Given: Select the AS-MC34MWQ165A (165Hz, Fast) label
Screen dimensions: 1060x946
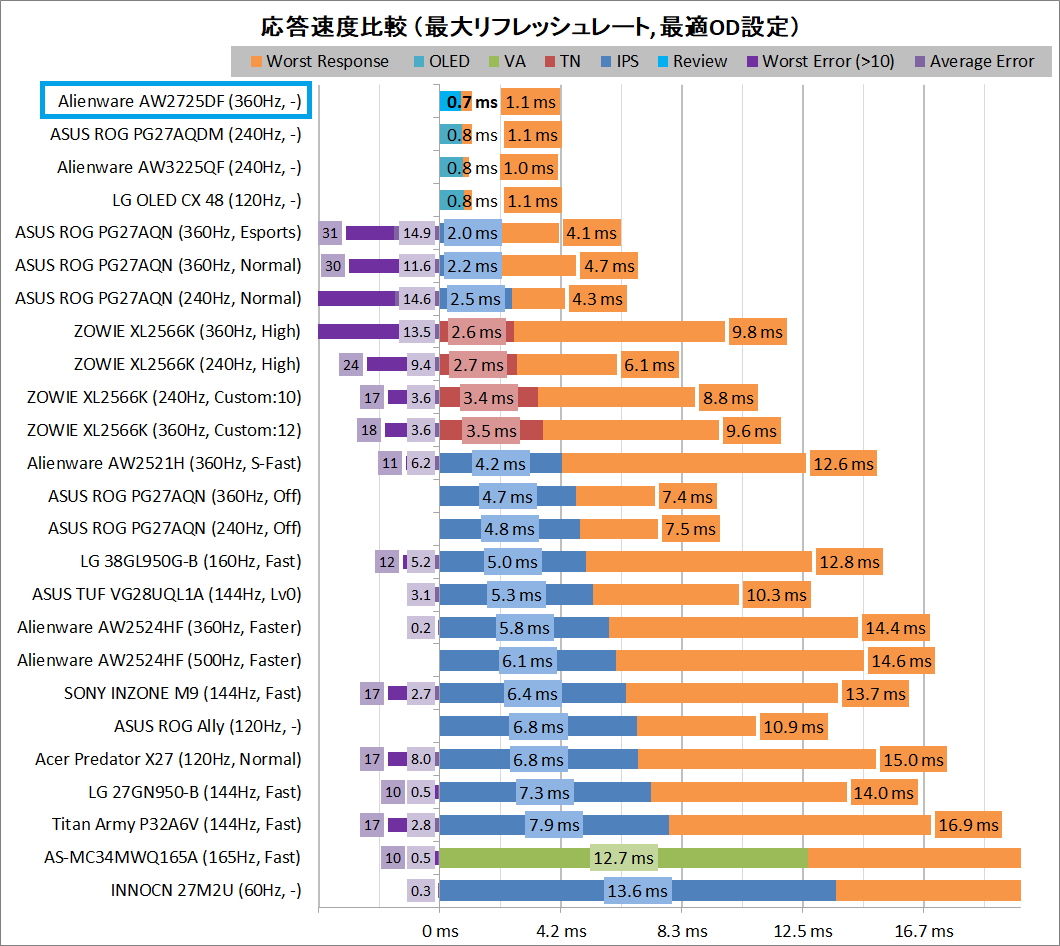Looking at the screenshot, I should coord(172,857).
